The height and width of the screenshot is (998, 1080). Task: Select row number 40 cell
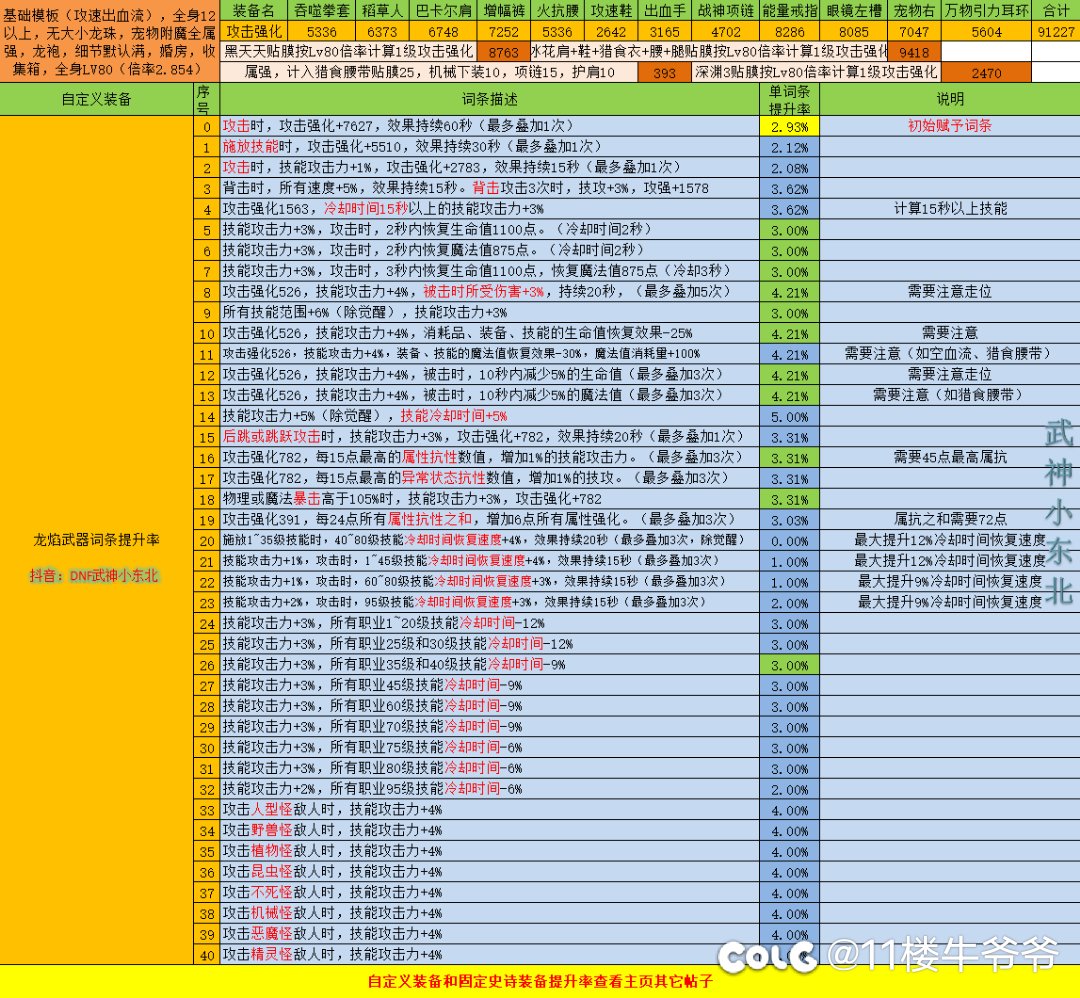[206, 954]
